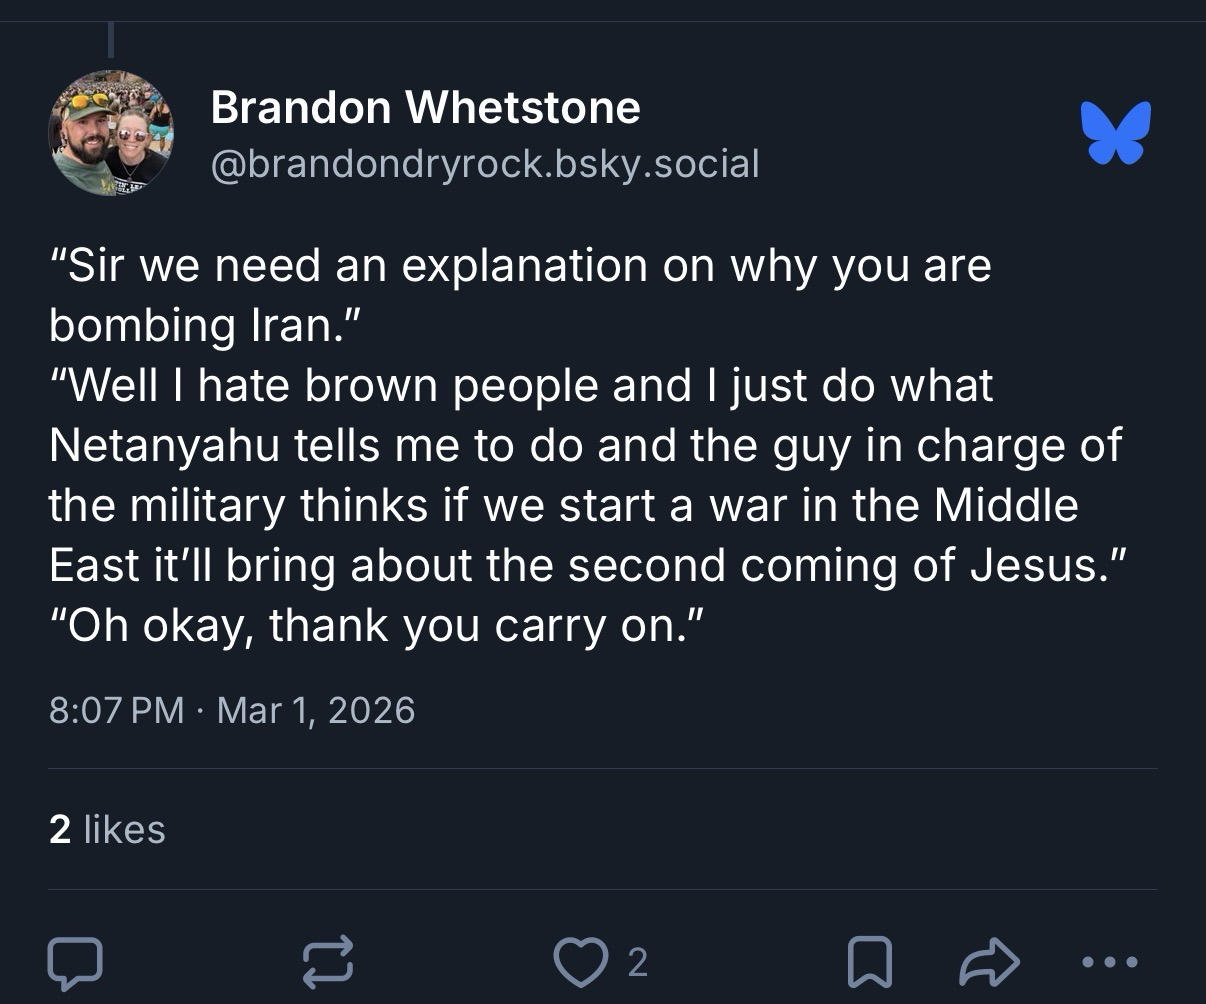The image size is (1206, 1004).
Task: Click the blue Bluesky butterfly logo
Action: tap(1116, 132)
